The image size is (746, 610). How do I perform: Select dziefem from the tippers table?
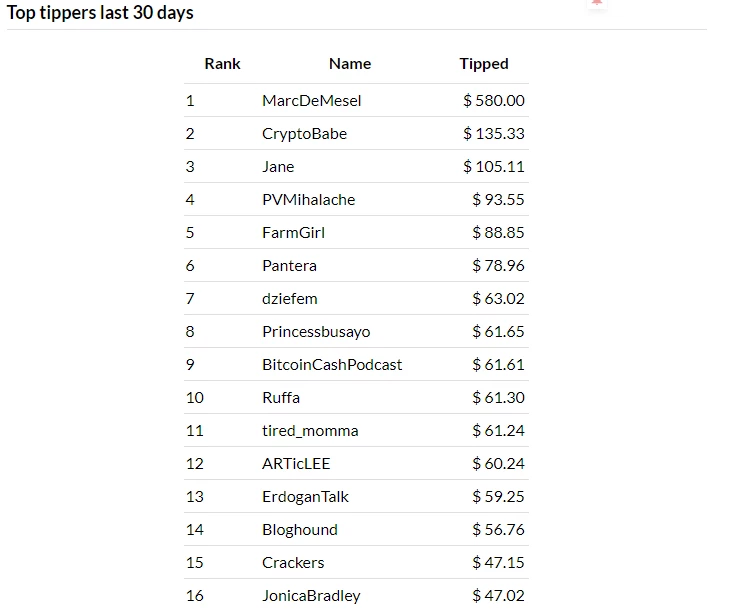tap(290, 298)
